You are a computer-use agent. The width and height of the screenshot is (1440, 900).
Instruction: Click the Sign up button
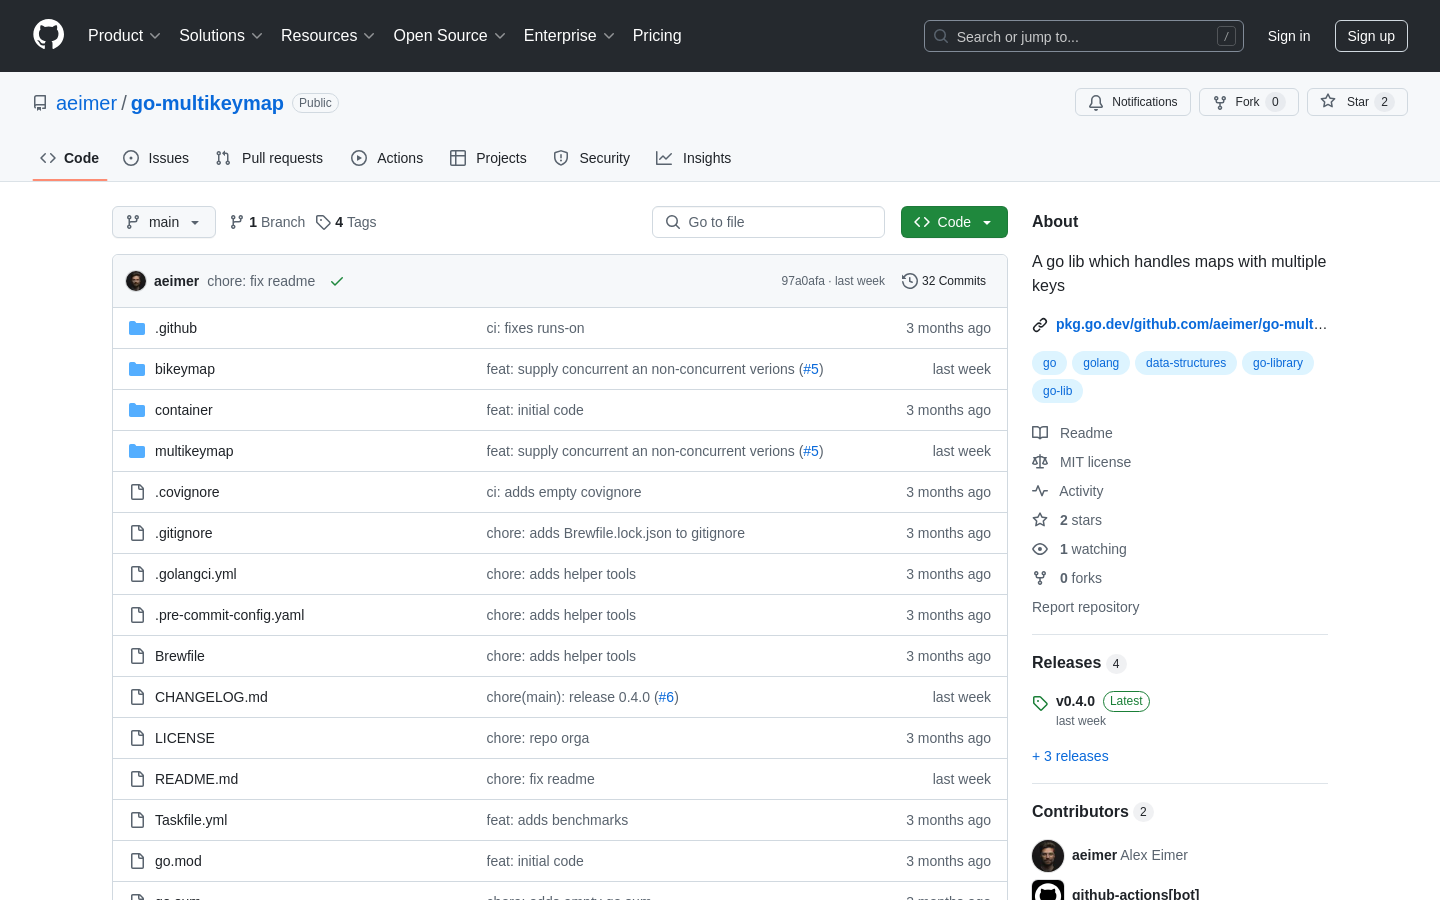(x=1371, y=36)
